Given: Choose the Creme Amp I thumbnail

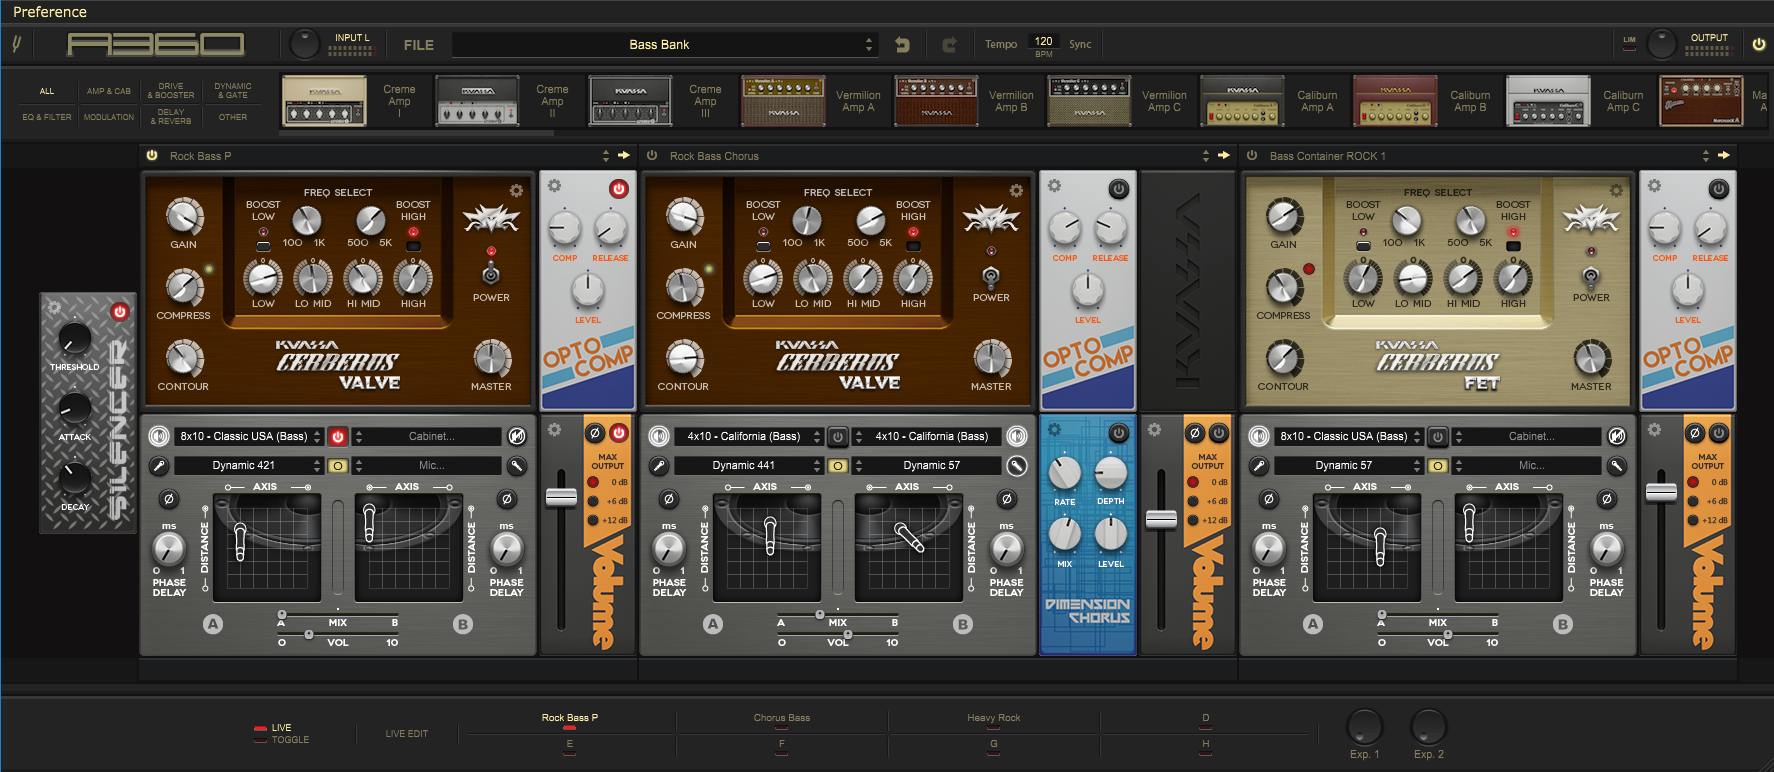Looking at the screenshot, I should (324, 101).
